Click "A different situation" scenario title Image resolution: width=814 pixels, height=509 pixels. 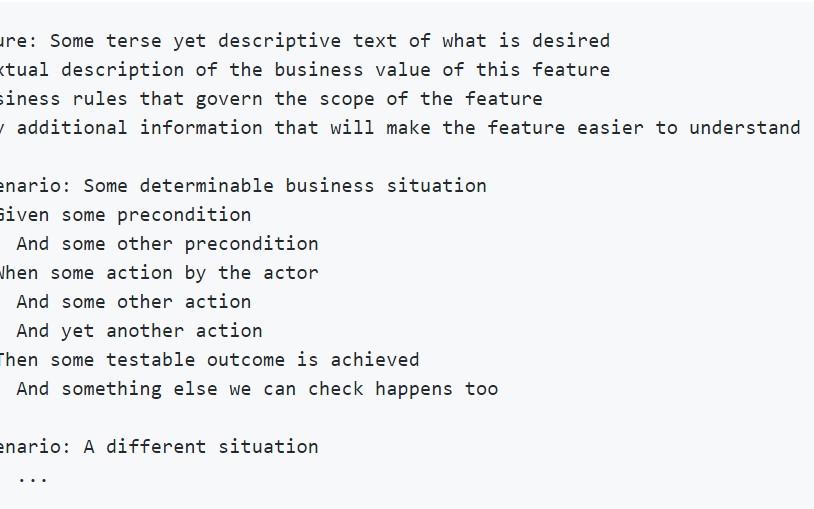click(200, 447)
